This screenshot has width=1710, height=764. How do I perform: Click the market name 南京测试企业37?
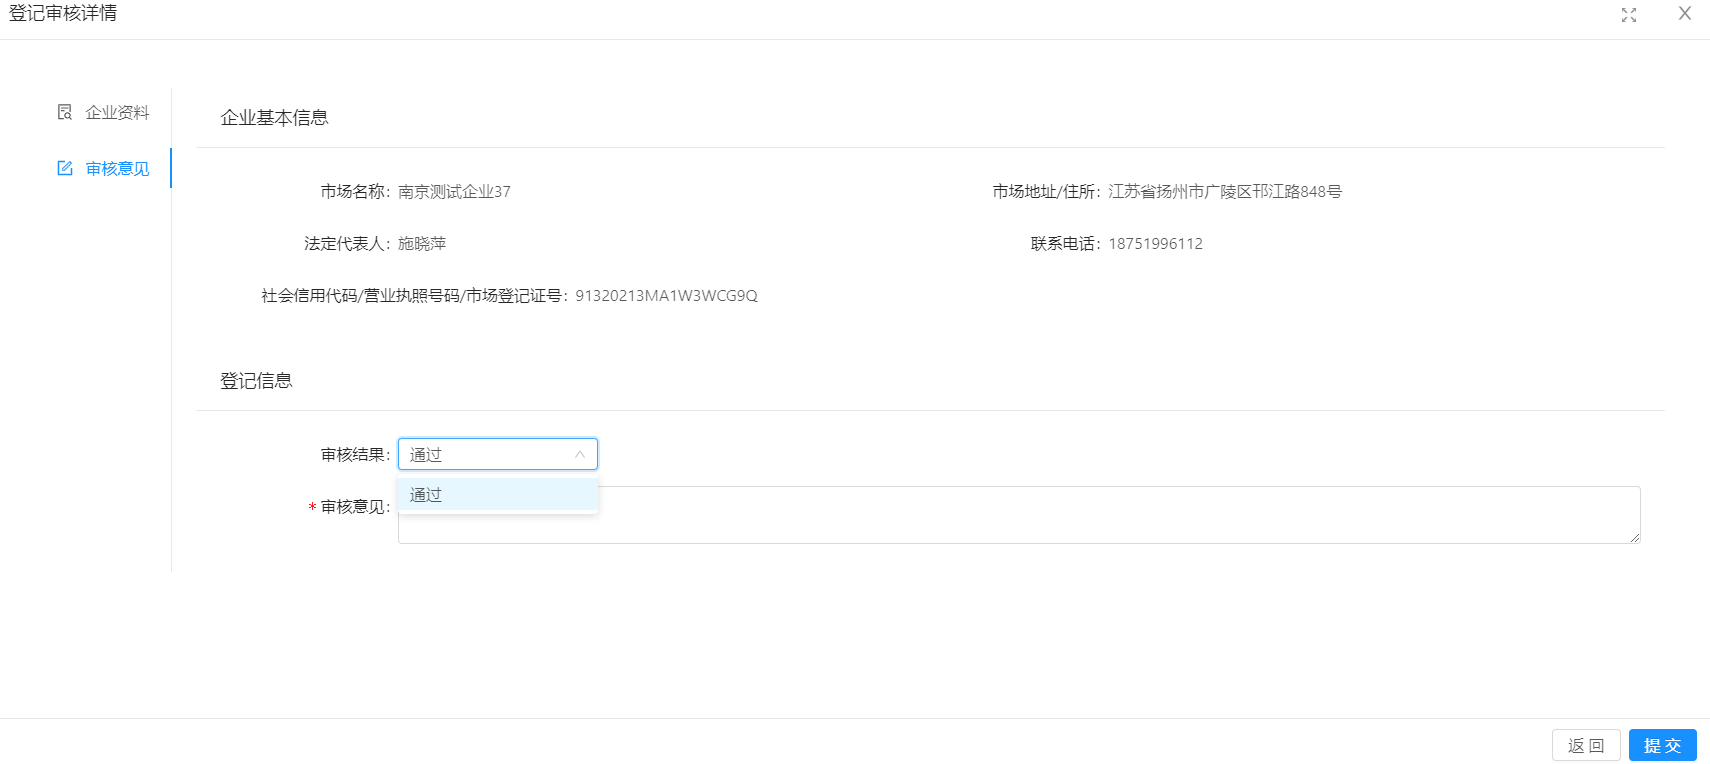pos(454,192)
